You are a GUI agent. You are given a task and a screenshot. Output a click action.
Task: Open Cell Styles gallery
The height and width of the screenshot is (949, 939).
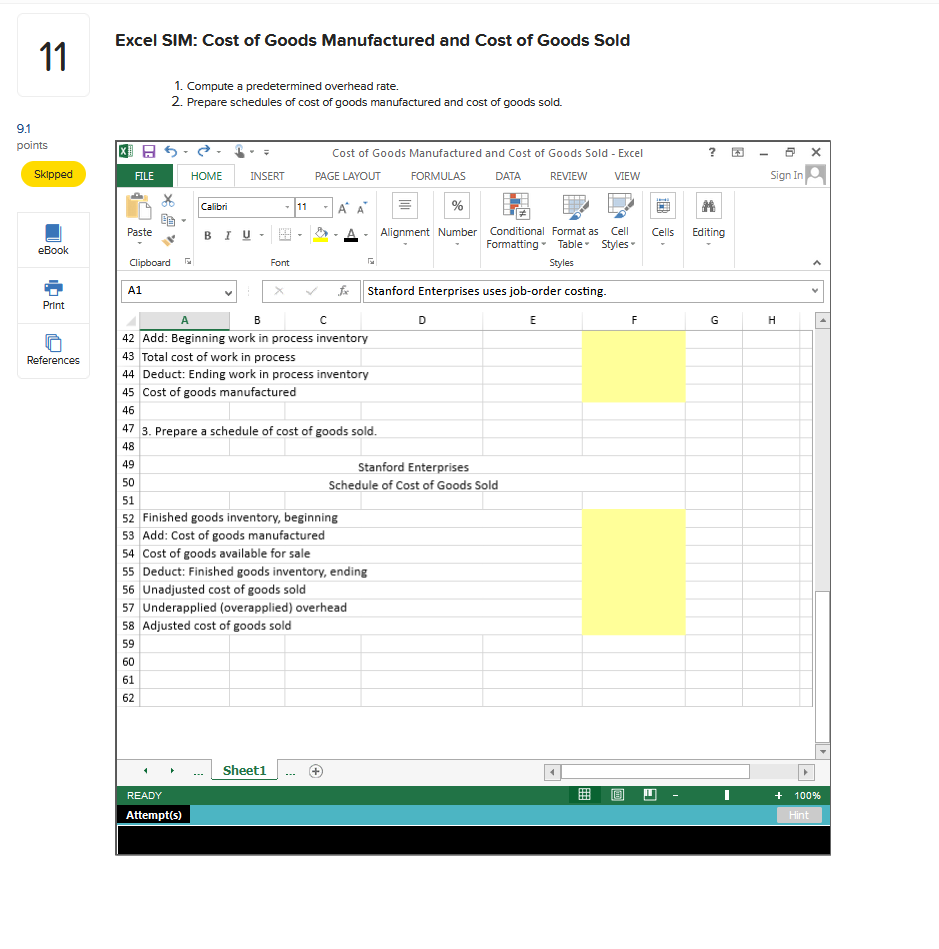point(619,222)
